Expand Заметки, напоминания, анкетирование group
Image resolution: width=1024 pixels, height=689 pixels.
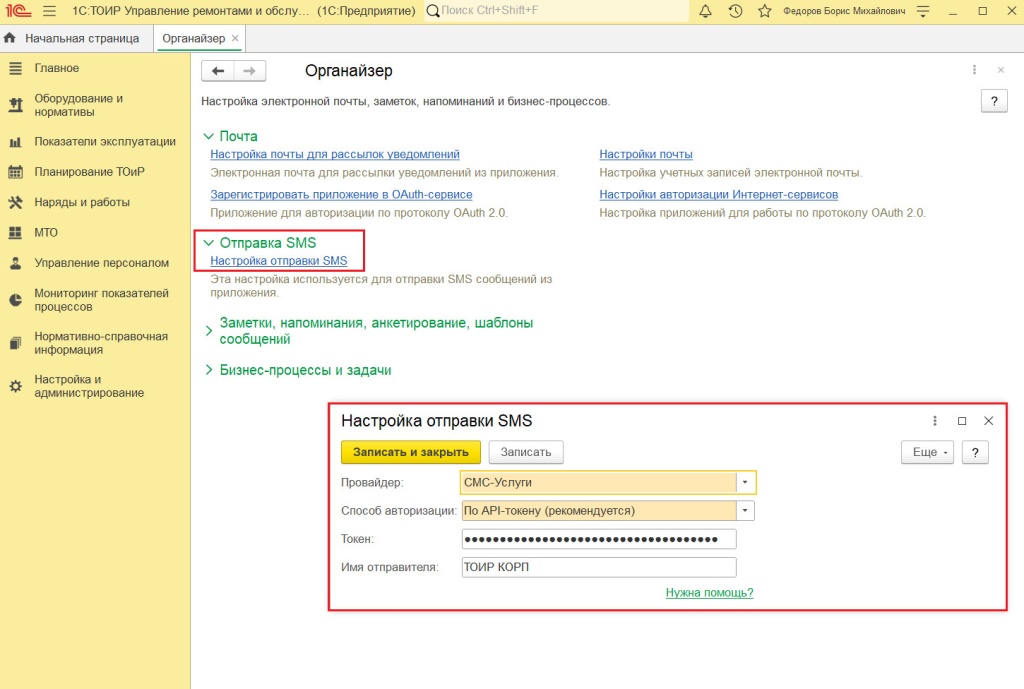tap(208, 330)
